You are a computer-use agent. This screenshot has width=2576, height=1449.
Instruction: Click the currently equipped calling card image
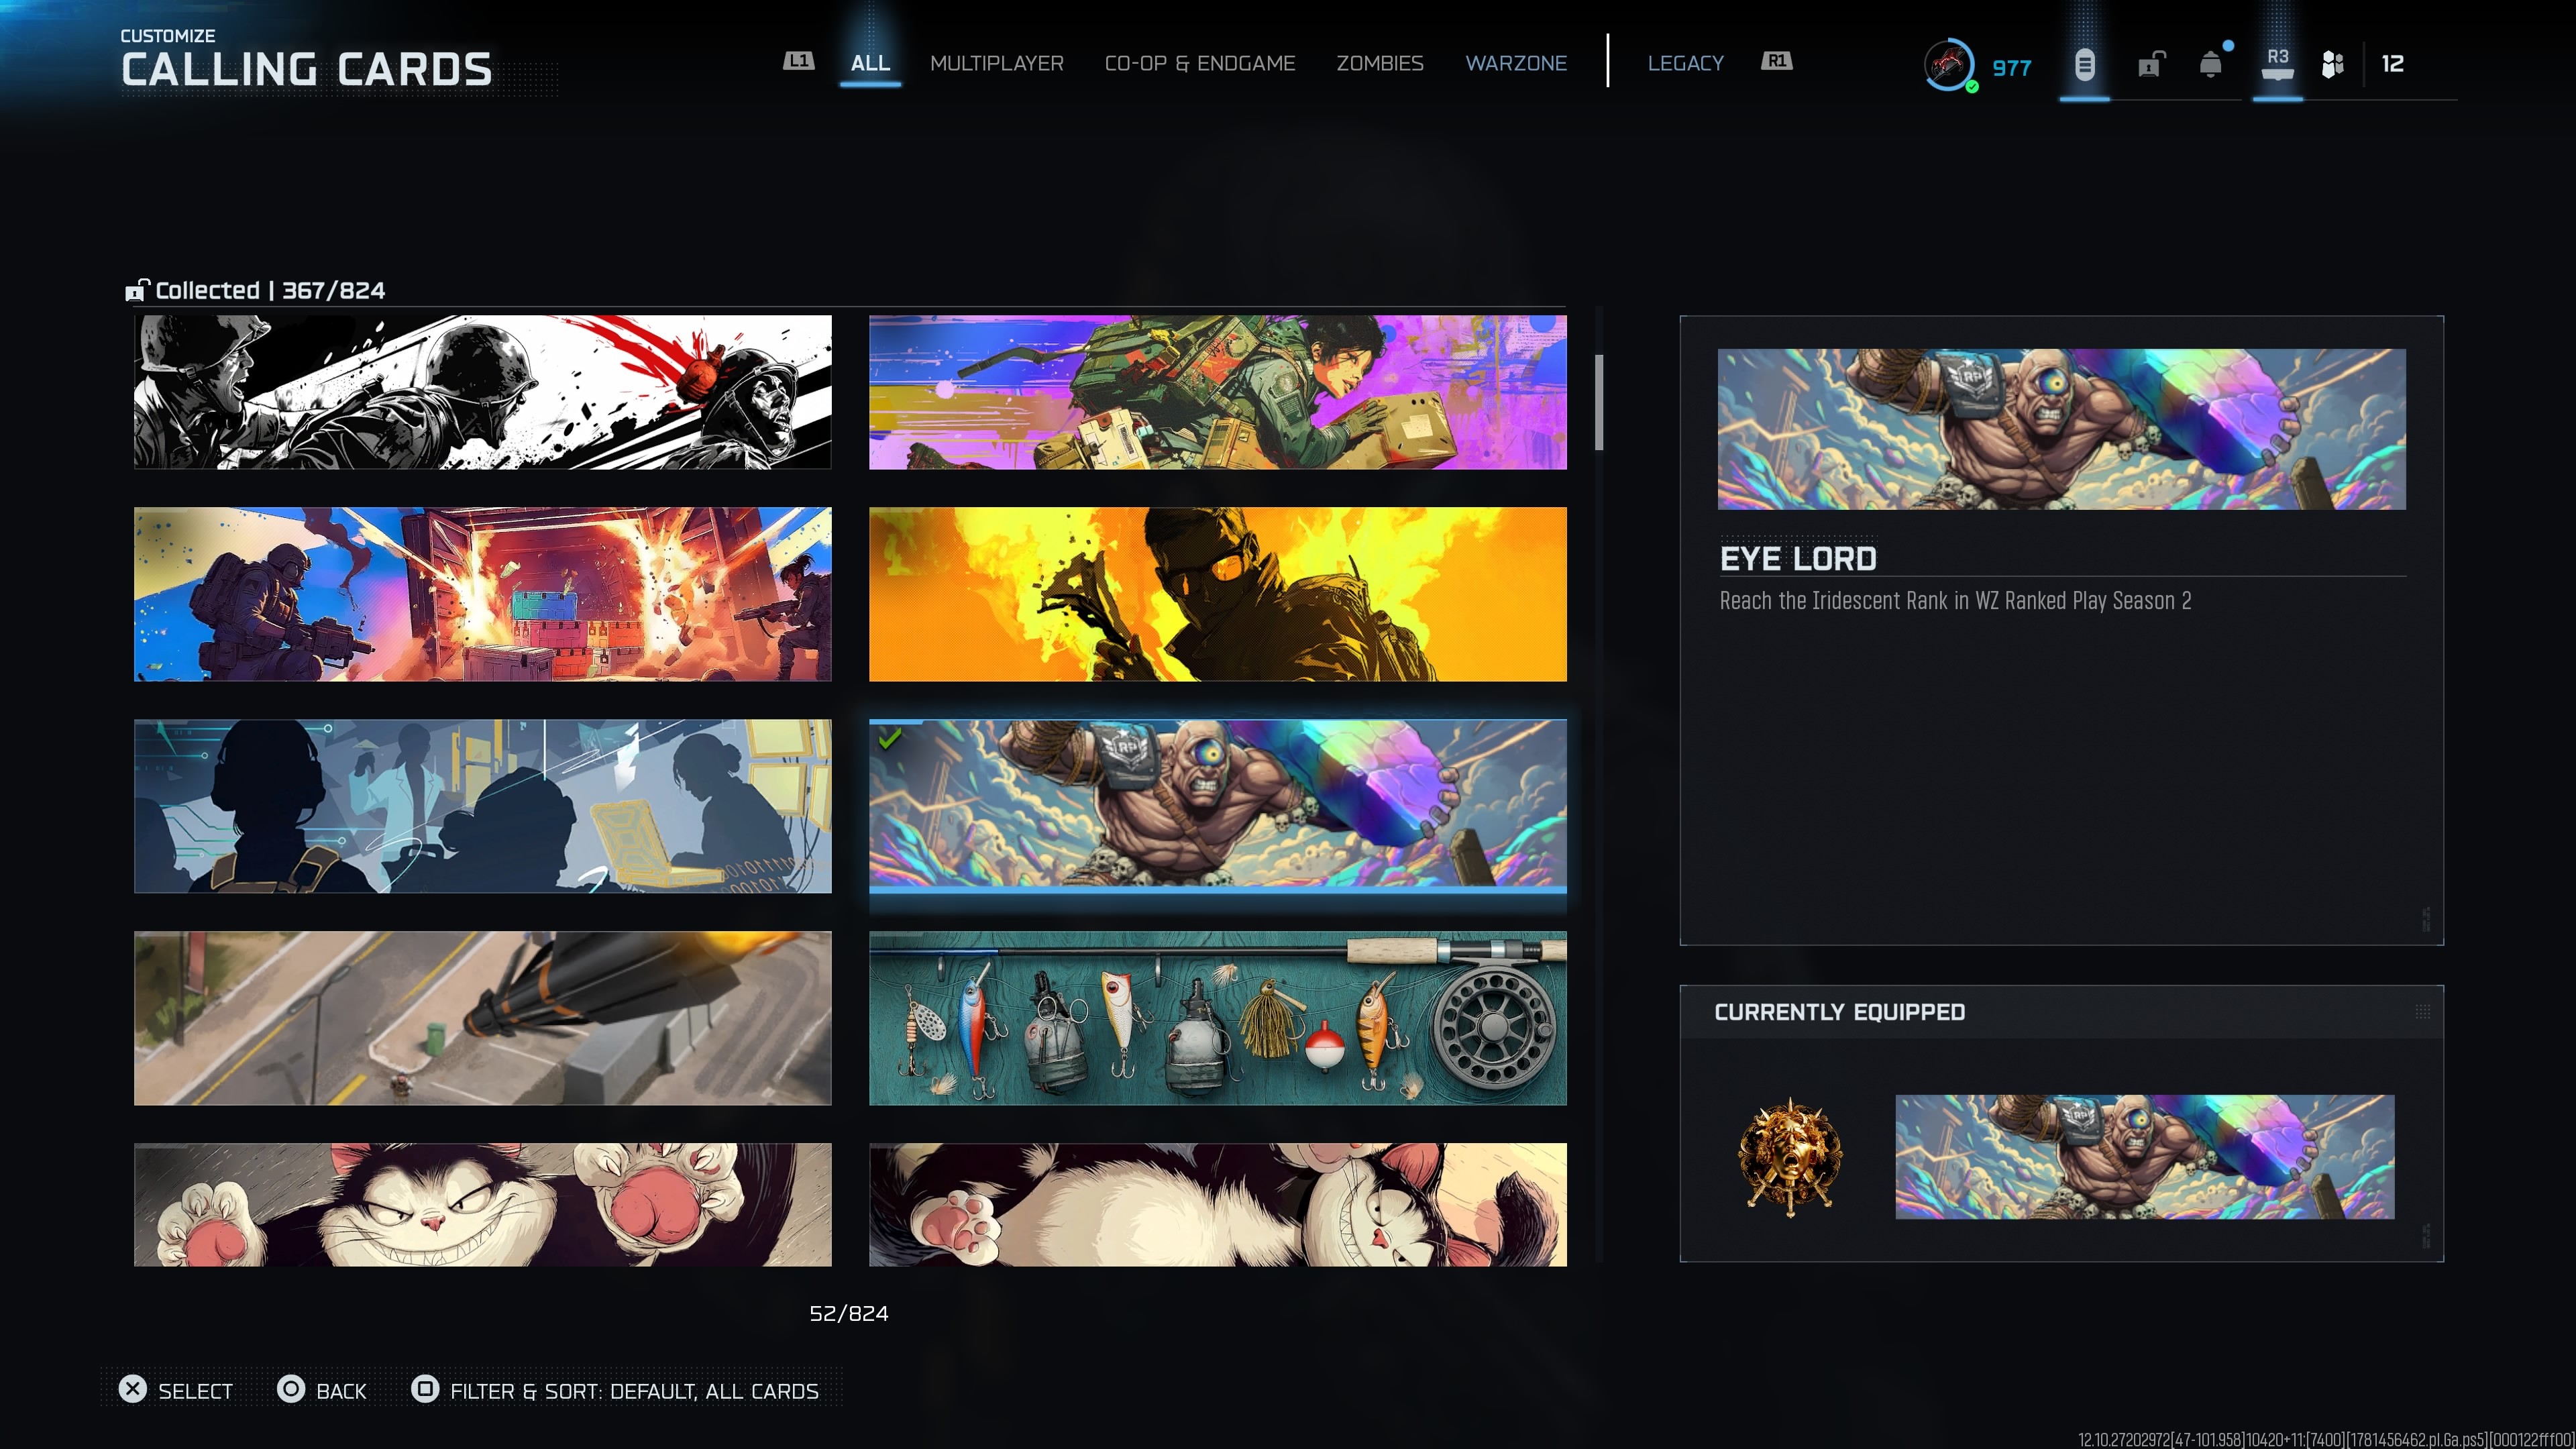[2144, 1157]
